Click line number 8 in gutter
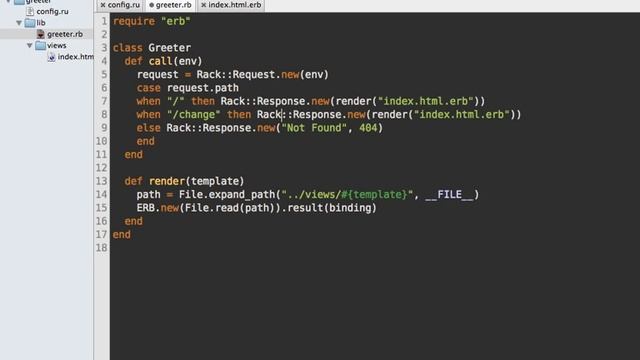 [x=104, y=115]
